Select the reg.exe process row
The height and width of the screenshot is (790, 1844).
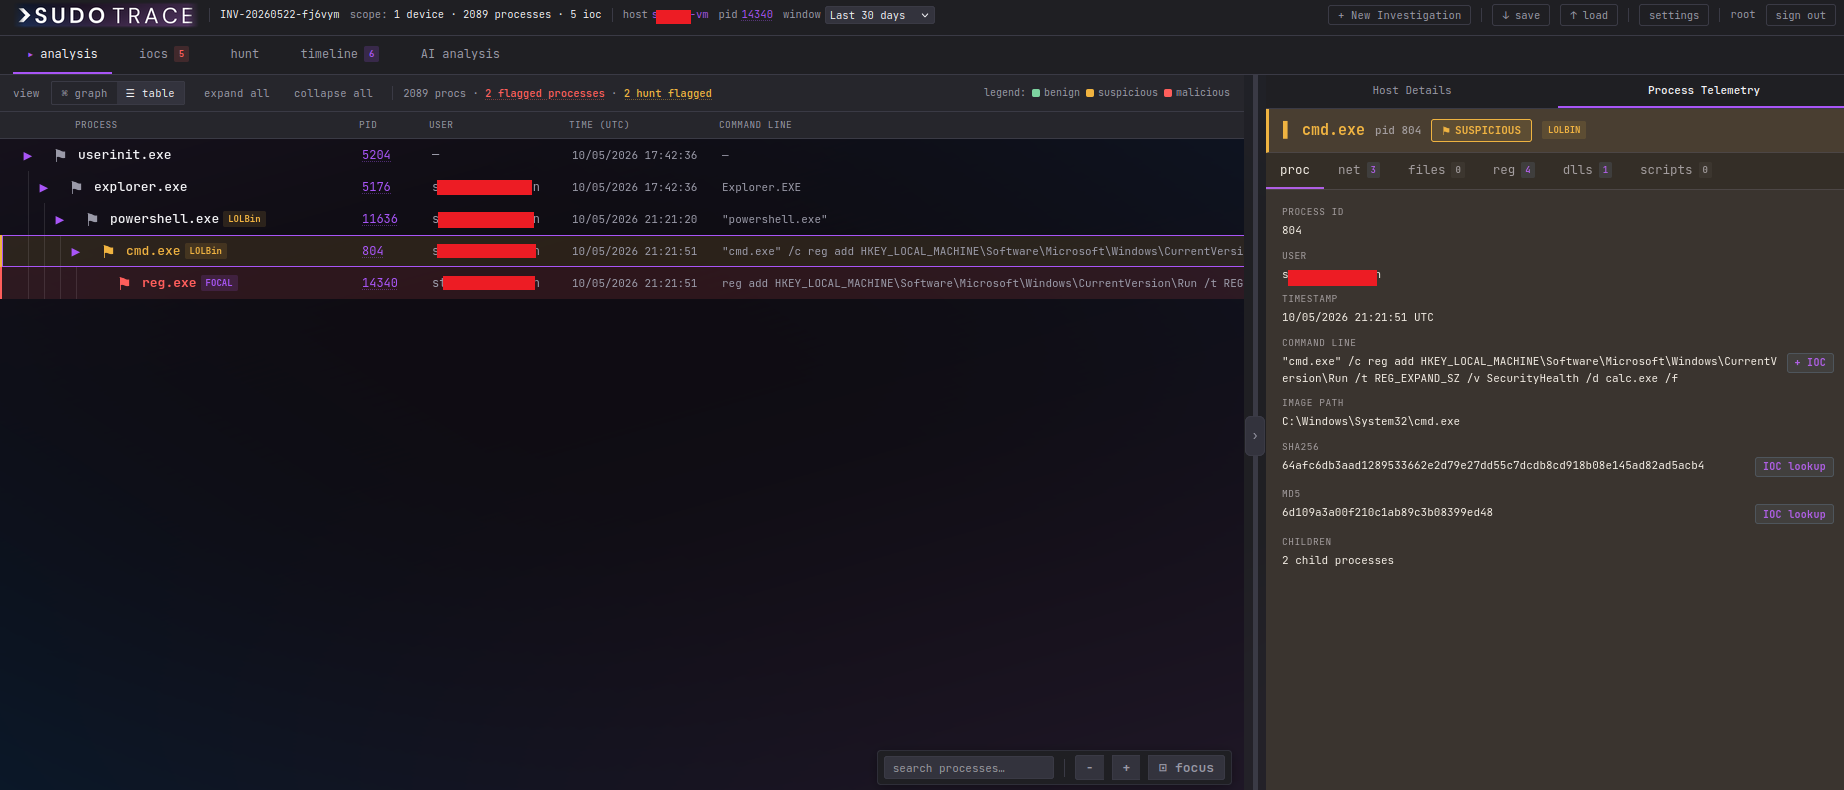(622, 283)
